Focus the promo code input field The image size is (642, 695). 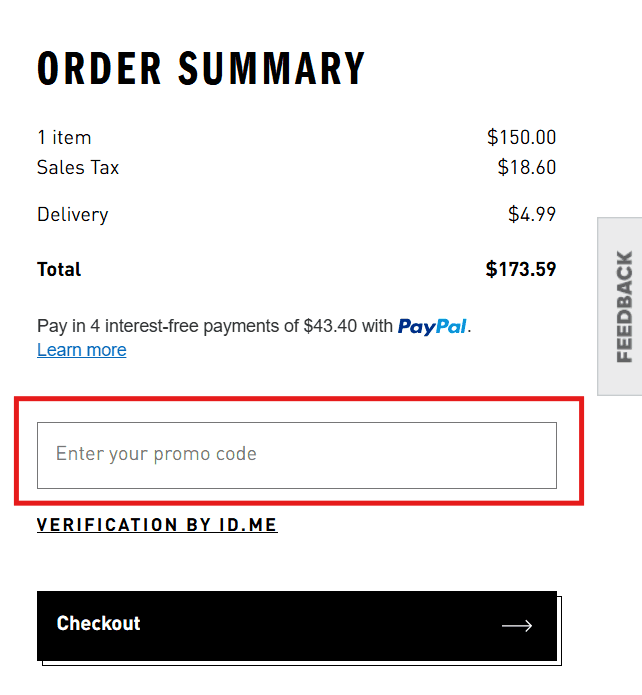click(x=296, y=455)
